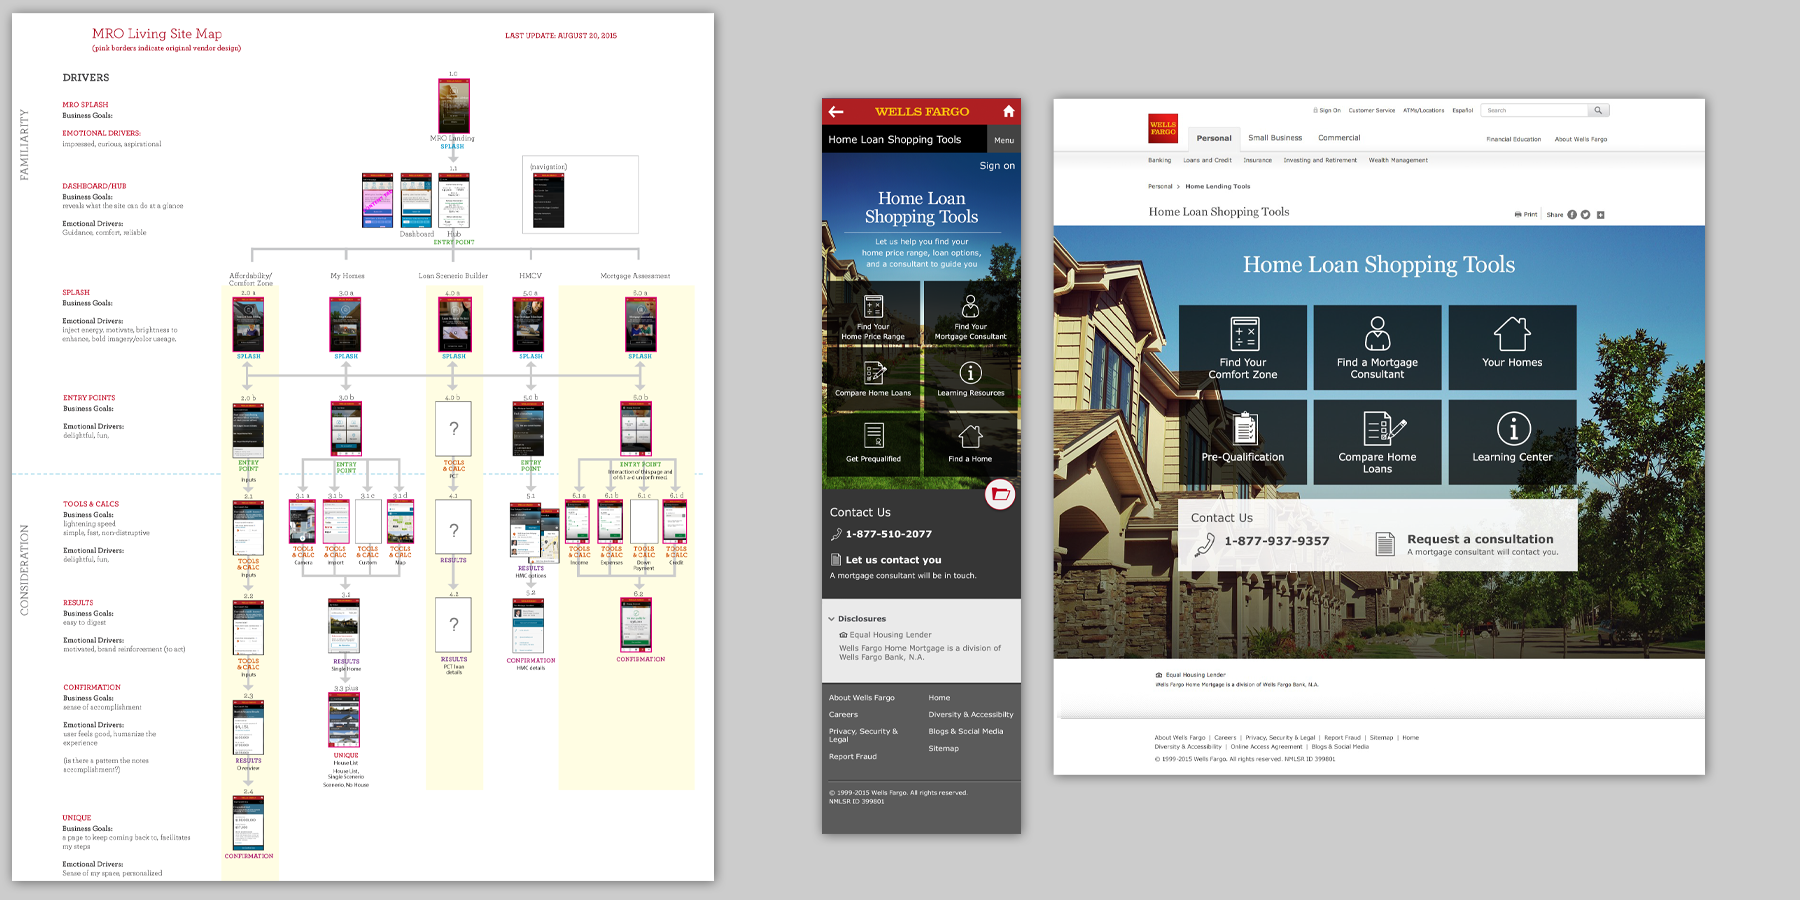Open the Find Your Comfort Zone calculator tile
1800x900 pixels.
[x=1242, y=347]
